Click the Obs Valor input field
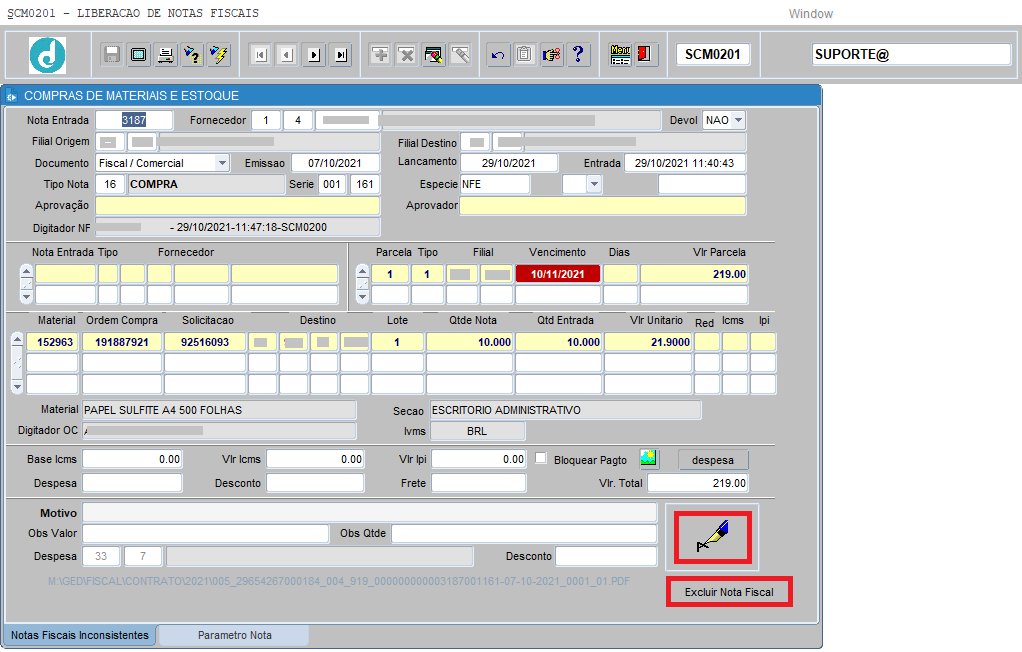Screen dimensions: 1022x652 [205, 533]
